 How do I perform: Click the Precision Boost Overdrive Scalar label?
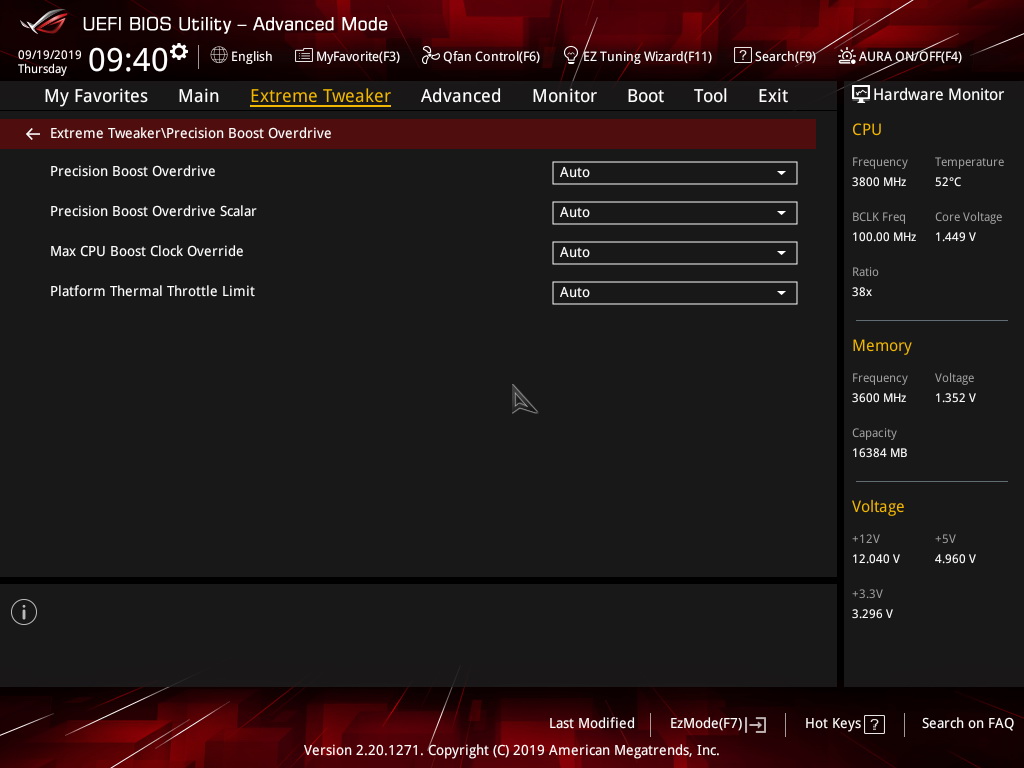[153, 211]
